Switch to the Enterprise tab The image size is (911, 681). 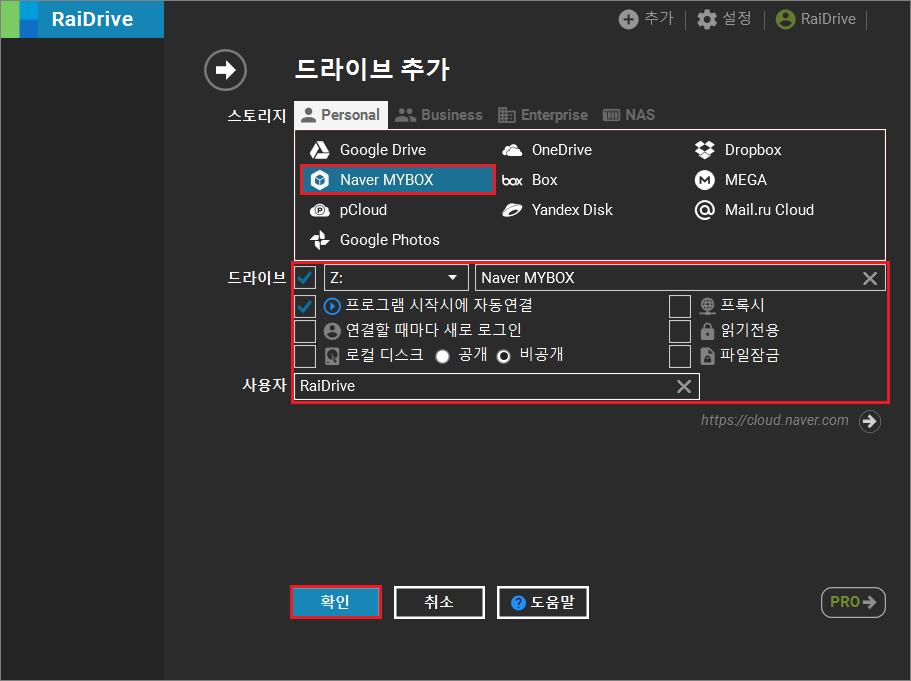click(543, 115)
